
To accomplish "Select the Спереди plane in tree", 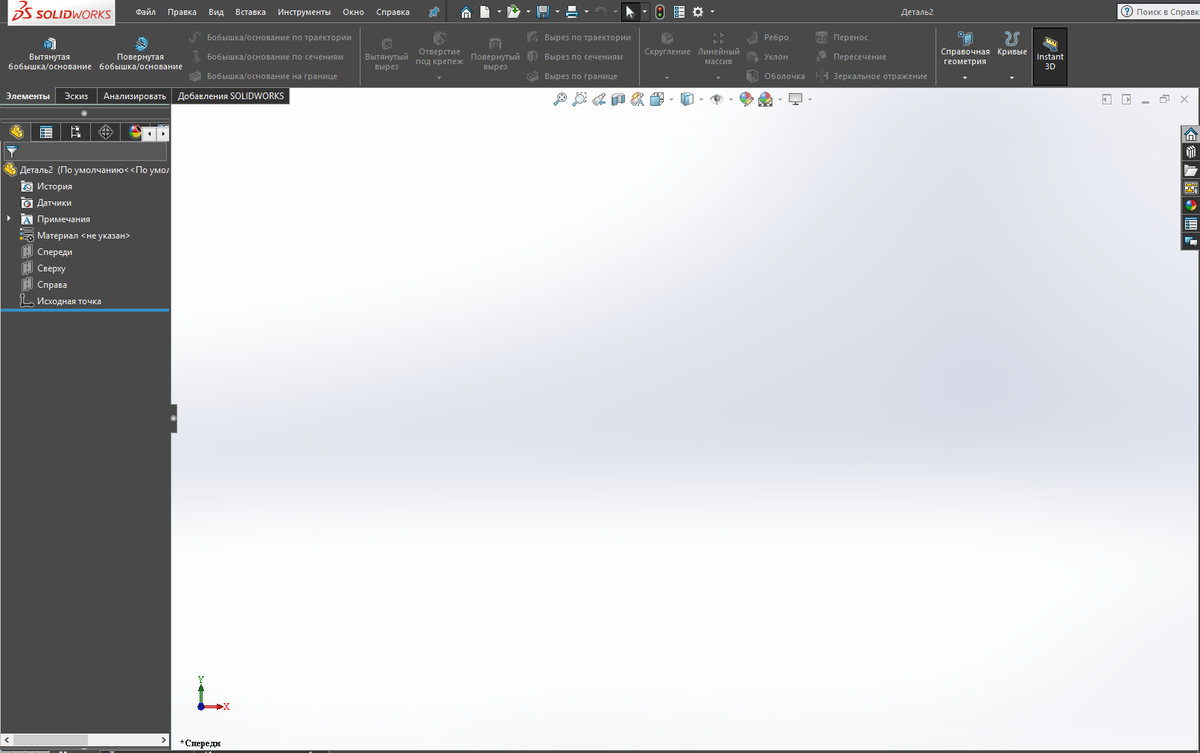I will tap(54, 252).
